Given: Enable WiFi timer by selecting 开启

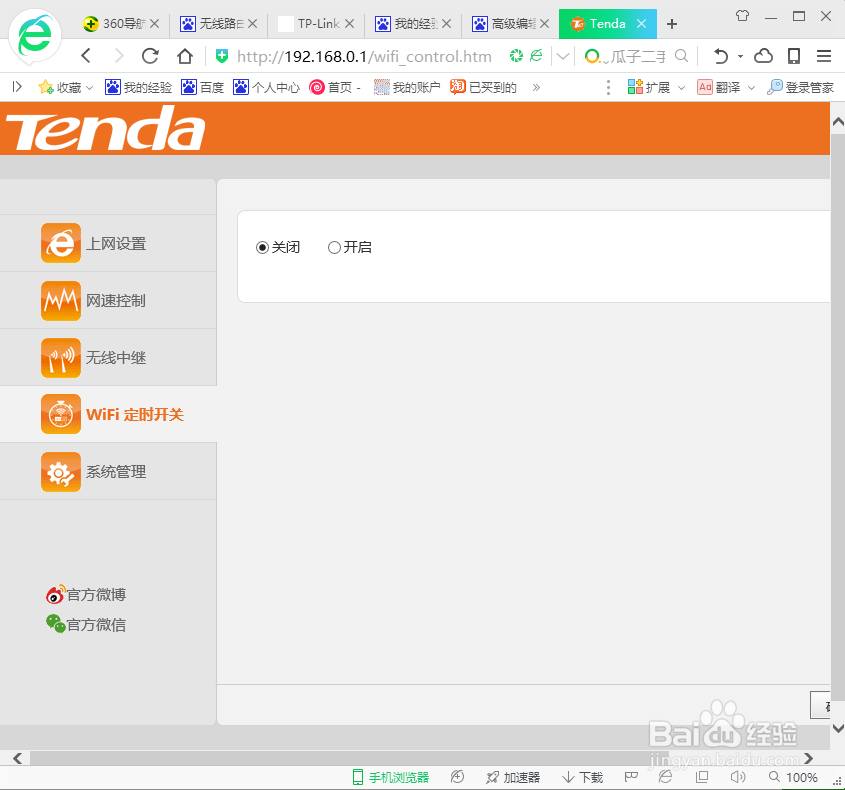Looking at the screenshot, I should pyautogui.click(x=332, y=247).
